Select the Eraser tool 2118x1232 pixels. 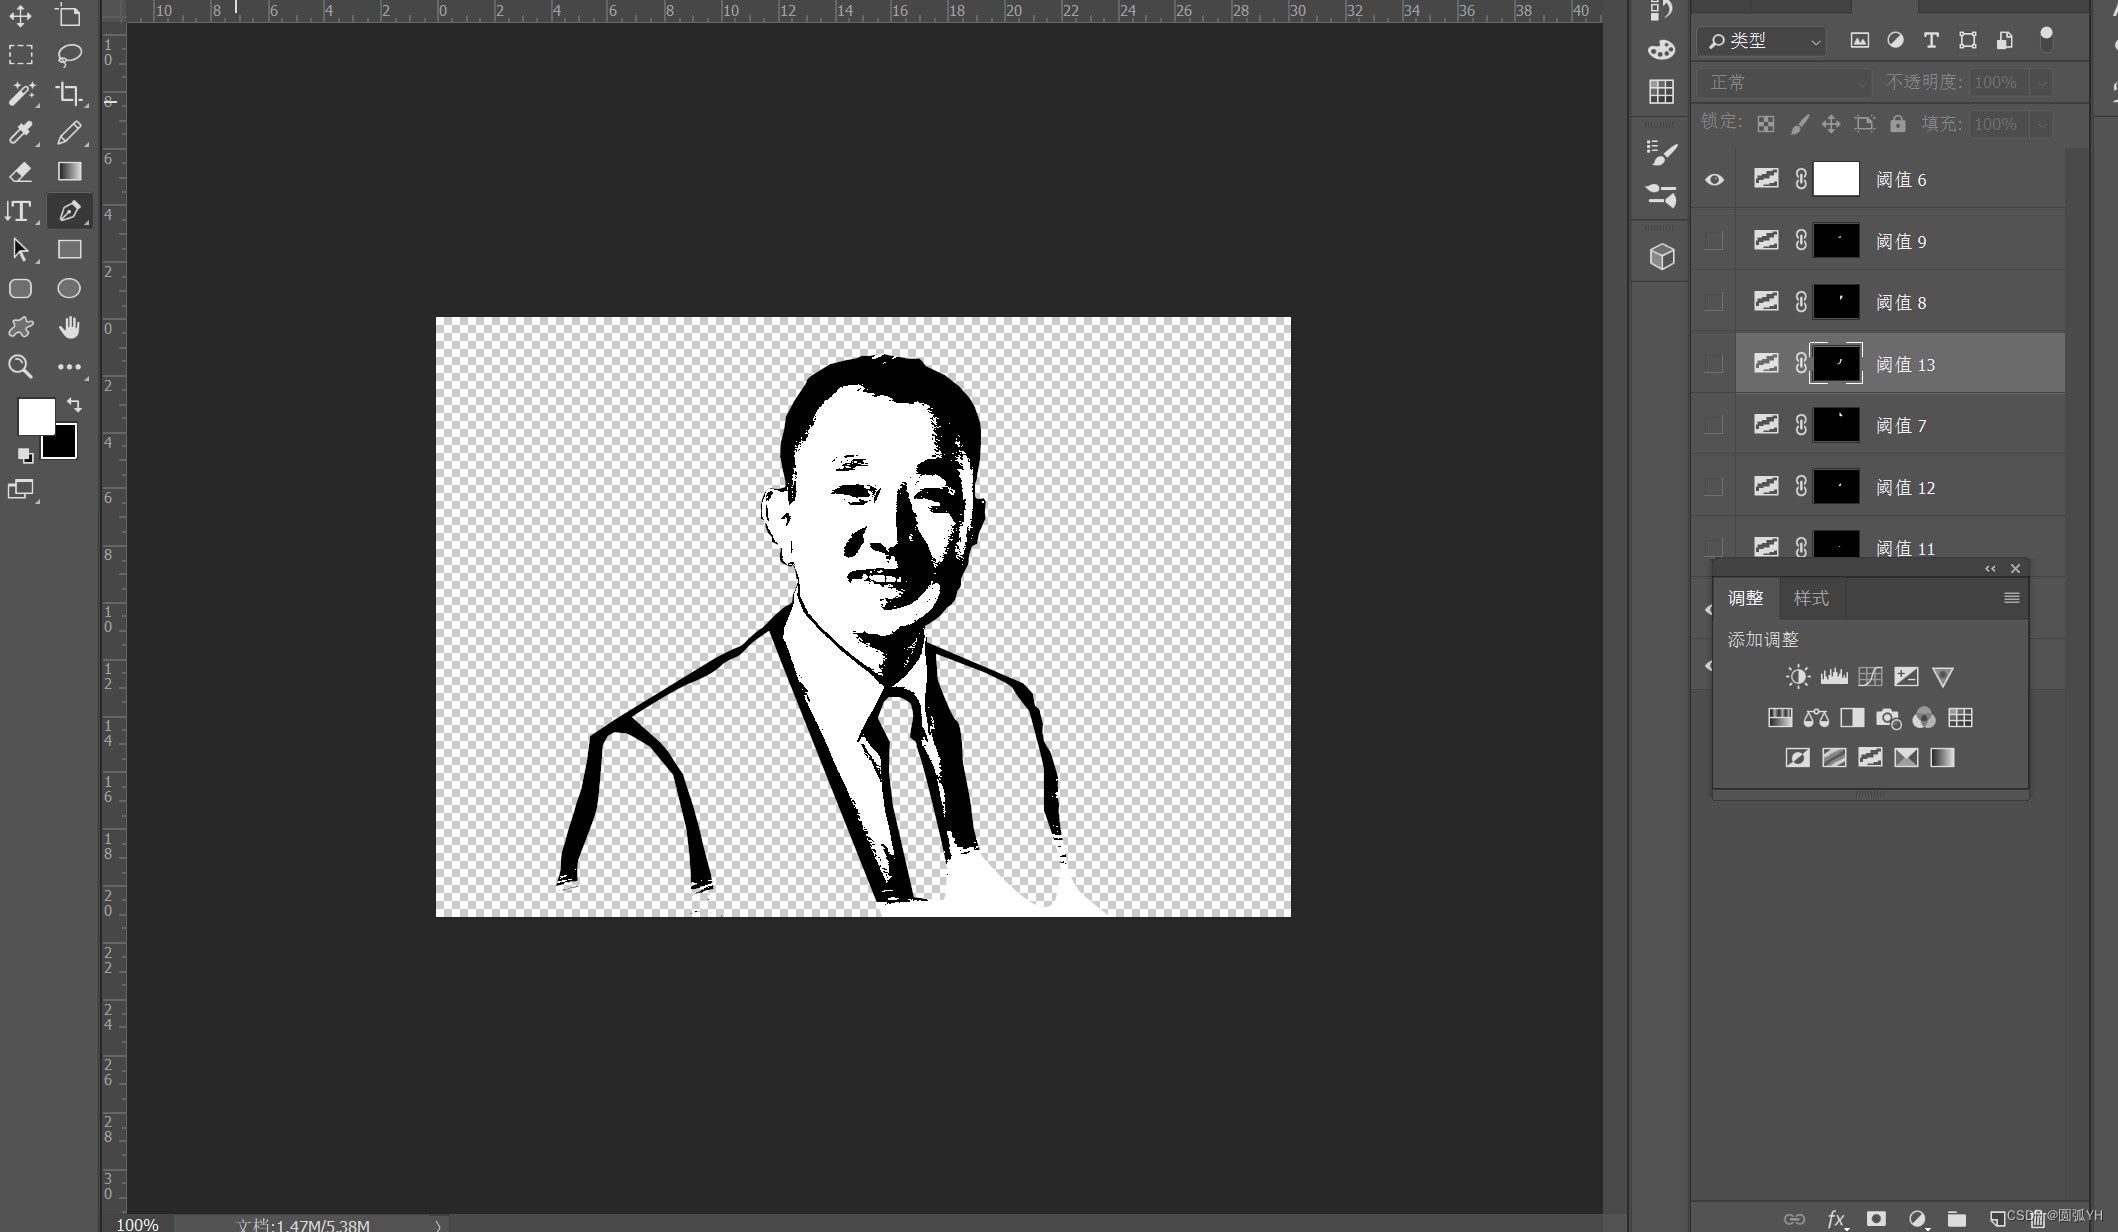tap(20, 172)
